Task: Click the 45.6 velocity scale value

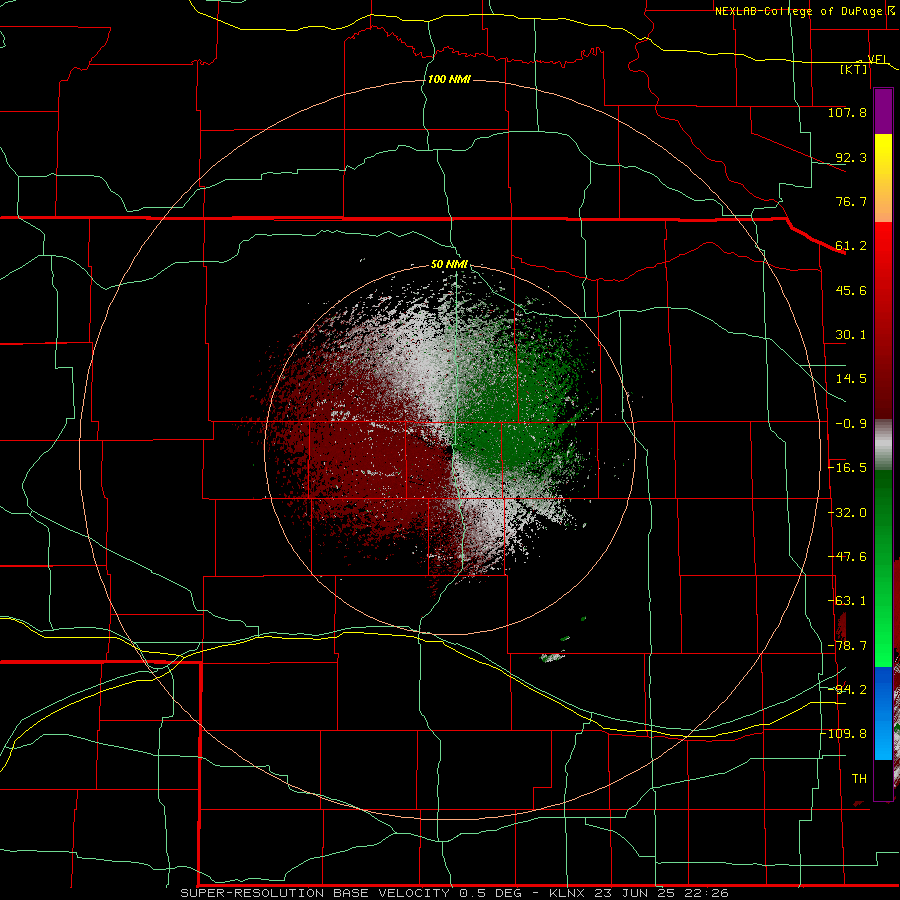Action: [851, 290]
